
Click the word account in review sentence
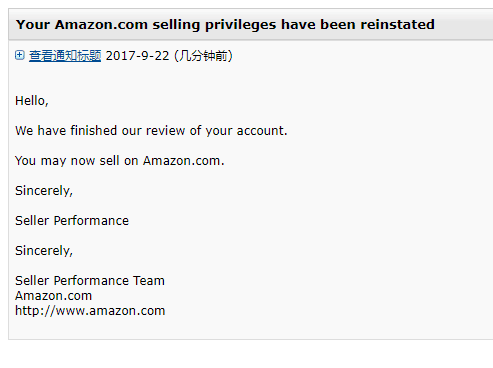(x=262, y=131)
